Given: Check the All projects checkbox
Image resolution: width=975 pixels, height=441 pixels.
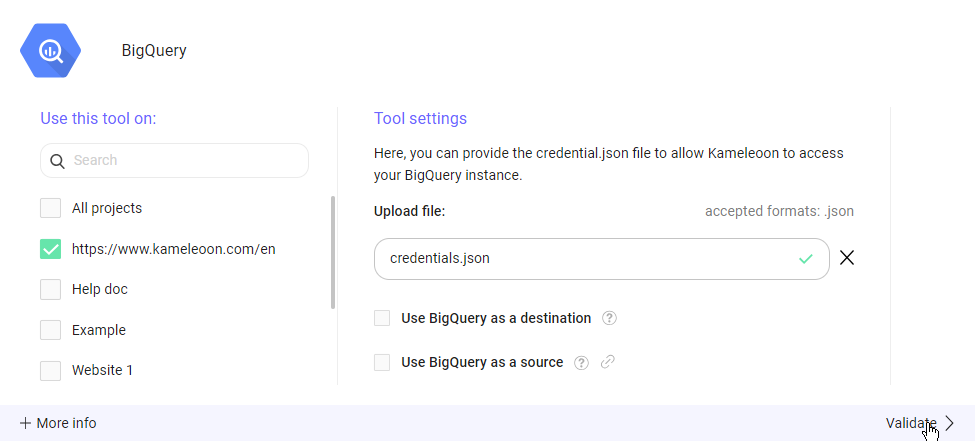Looking at the screenshot, I should point(50,208).
